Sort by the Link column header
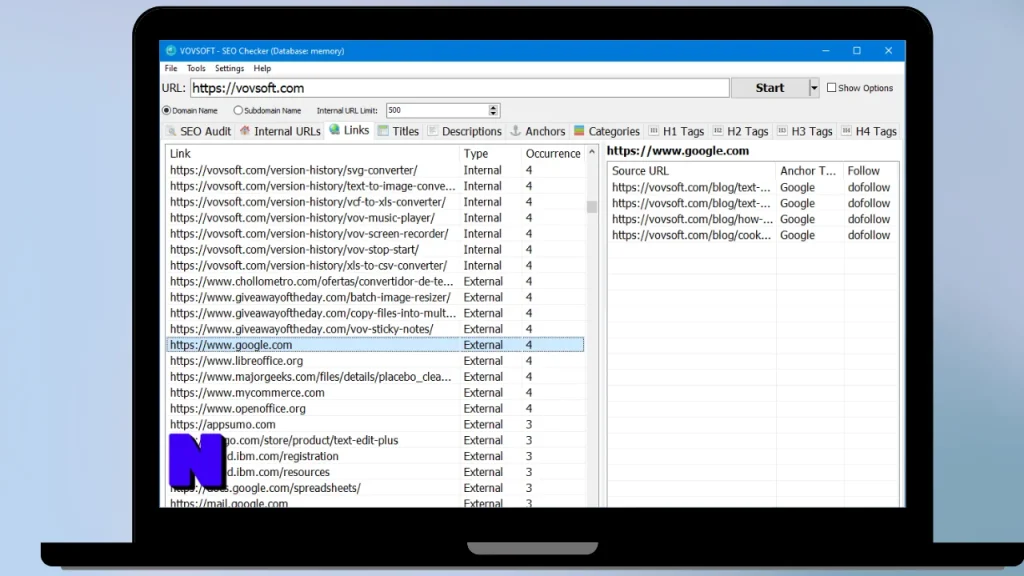Viewport: 1024px width, 576px height. tap(312, 153)
